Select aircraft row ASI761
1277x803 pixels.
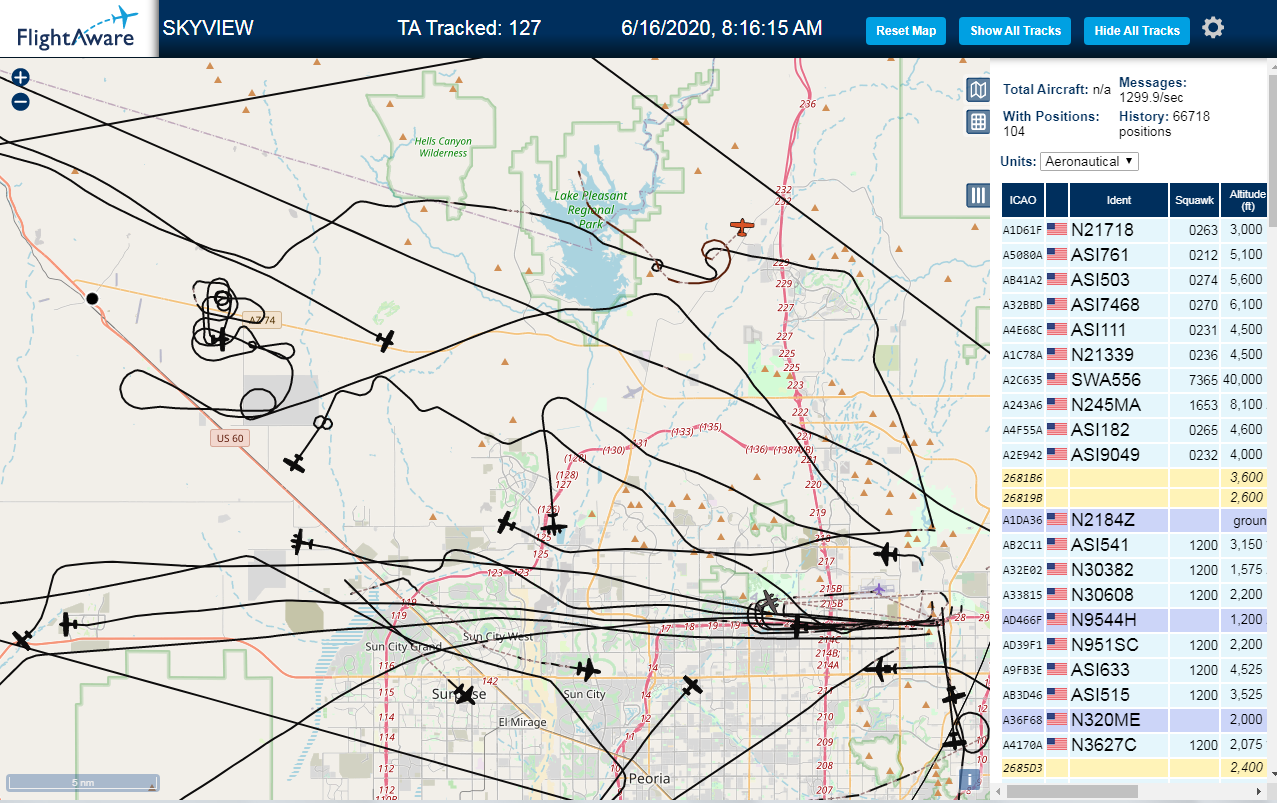(1135, 255)
